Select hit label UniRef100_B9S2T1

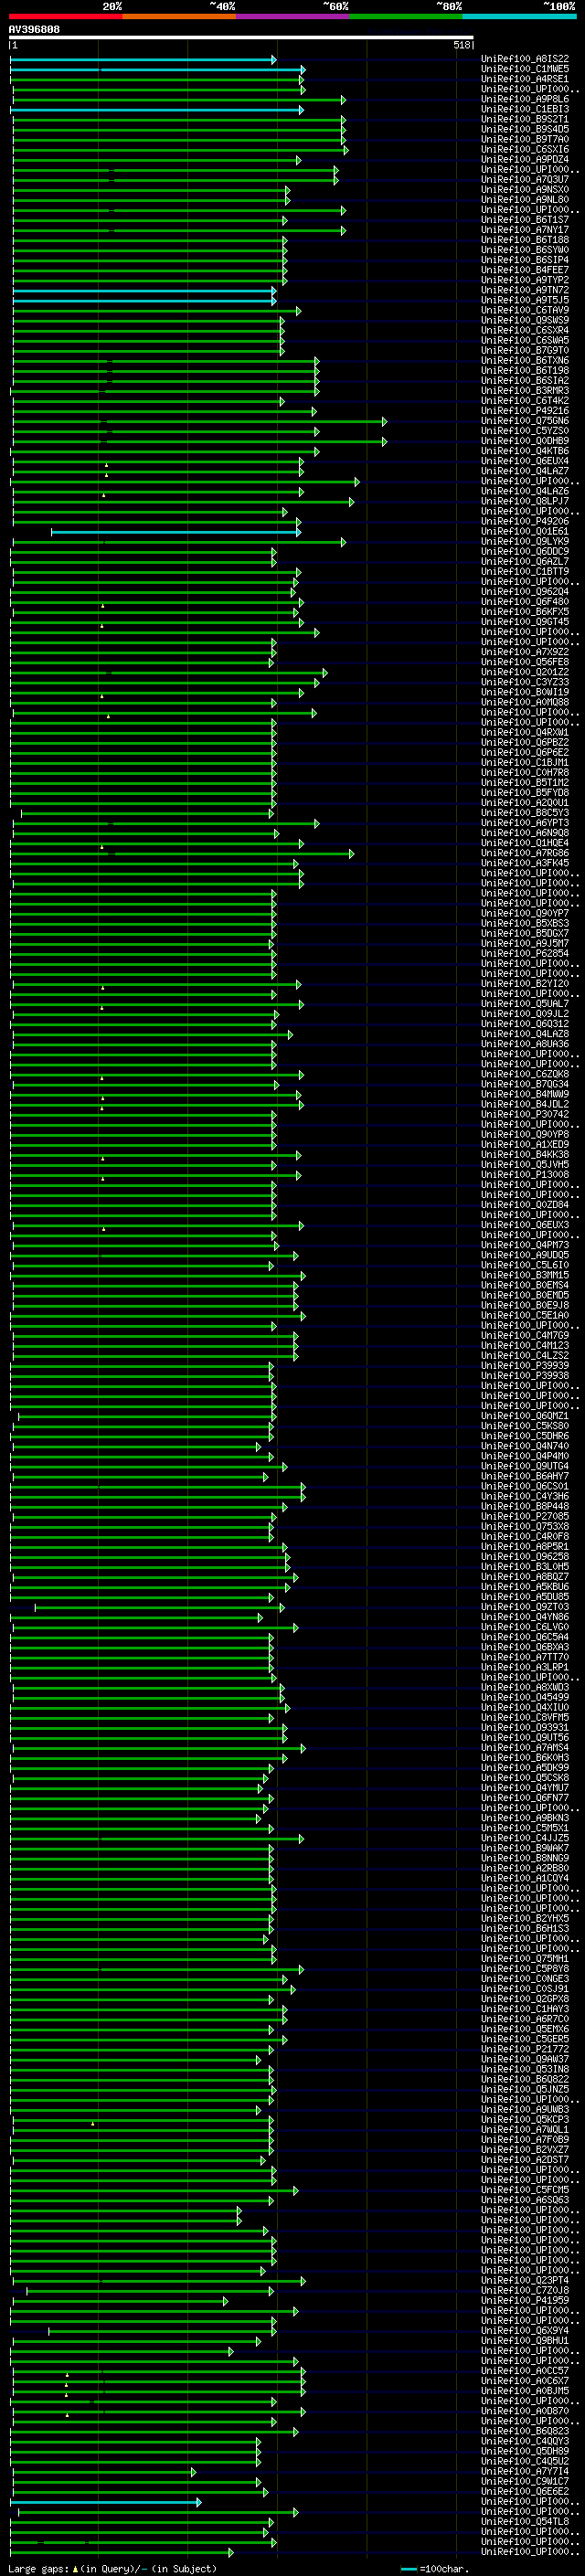coord(525,120)
